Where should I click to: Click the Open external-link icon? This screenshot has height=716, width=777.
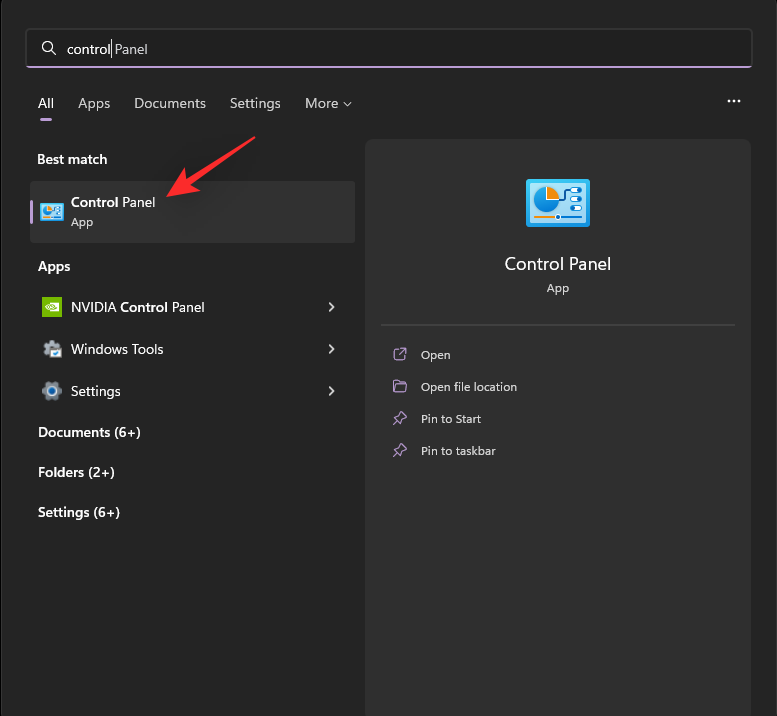point(400,355)
